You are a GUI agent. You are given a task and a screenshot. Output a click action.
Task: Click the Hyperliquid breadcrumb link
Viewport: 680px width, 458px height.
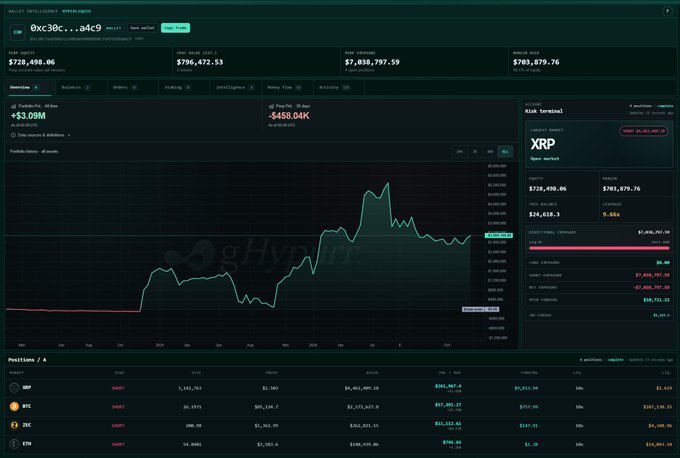tap(76, 11)
